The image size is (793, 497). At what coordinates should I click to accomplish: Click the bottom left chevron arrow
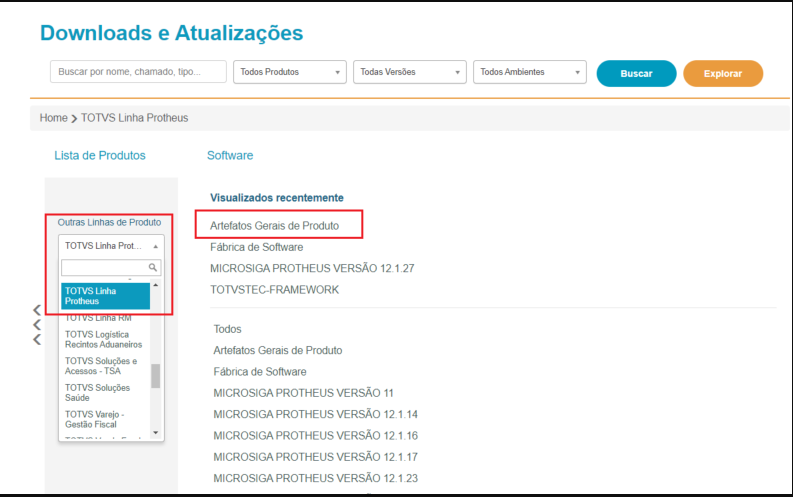click(x=37, y=339)
